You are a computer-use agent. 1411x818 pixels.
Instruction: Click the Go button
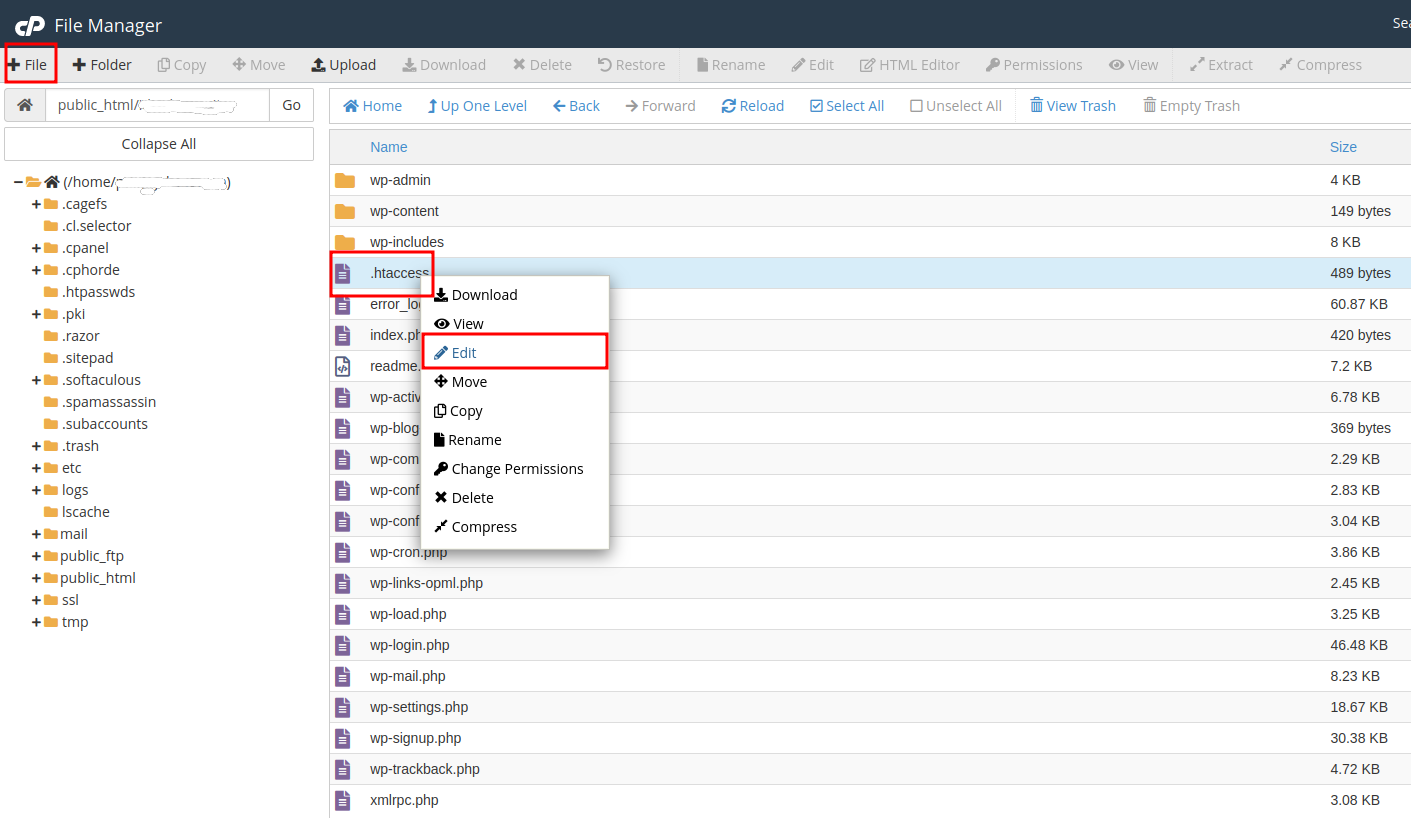[x=291, y=105]
